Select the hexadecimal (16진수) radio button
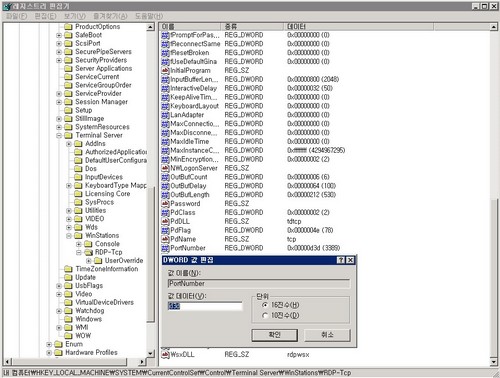 tap(265, 305)
